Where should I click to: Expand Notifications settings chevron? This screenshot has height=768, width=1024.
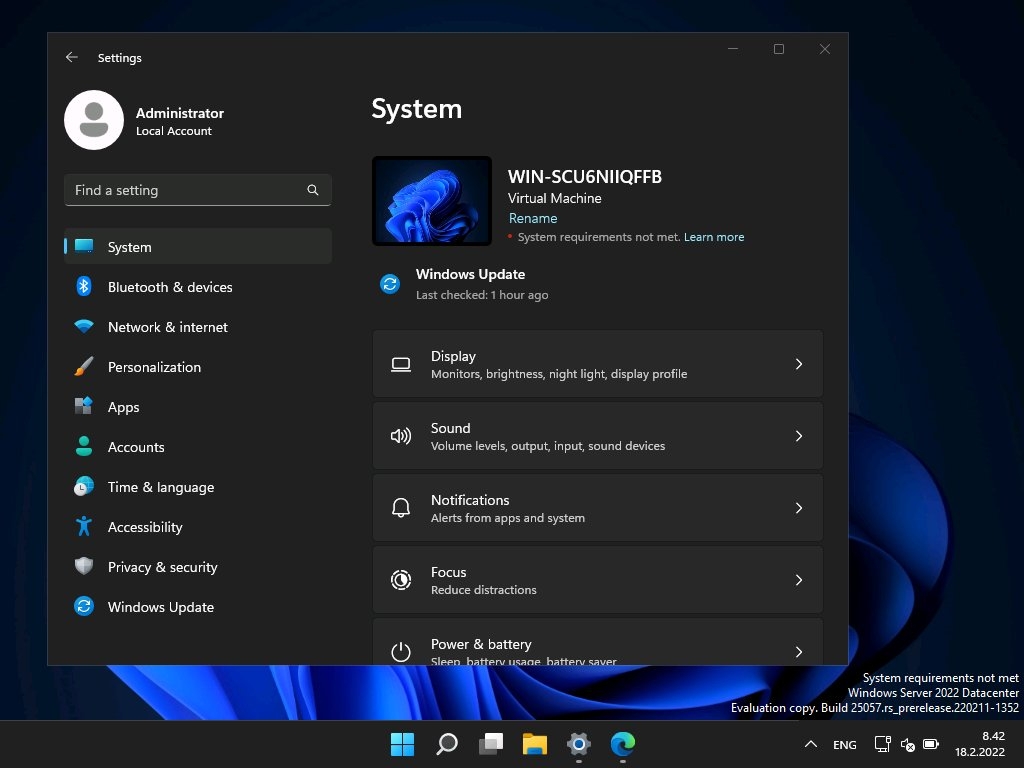[799, 507]
